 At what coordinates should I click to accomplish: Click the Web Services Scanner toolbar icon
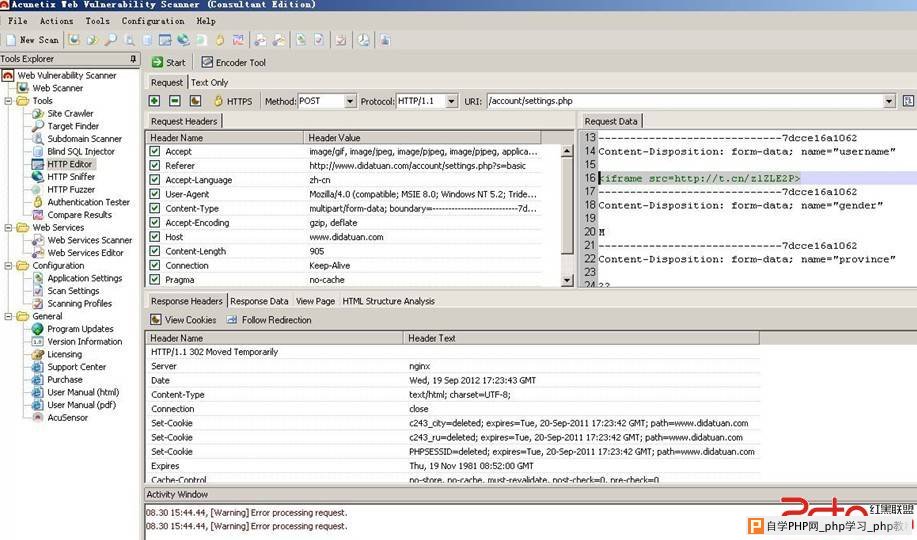[261, 40]
